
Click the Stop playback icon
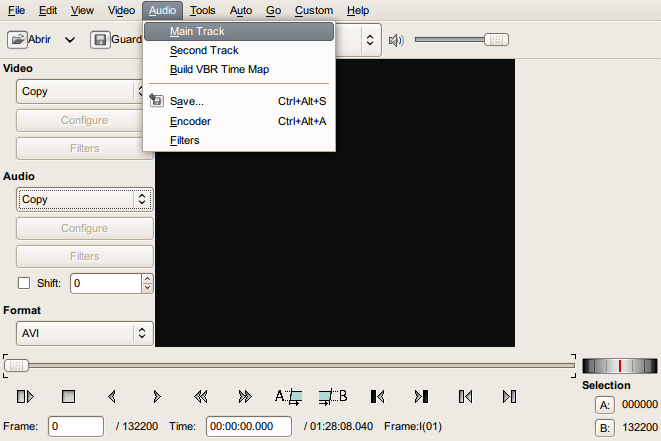coord(68,397)
